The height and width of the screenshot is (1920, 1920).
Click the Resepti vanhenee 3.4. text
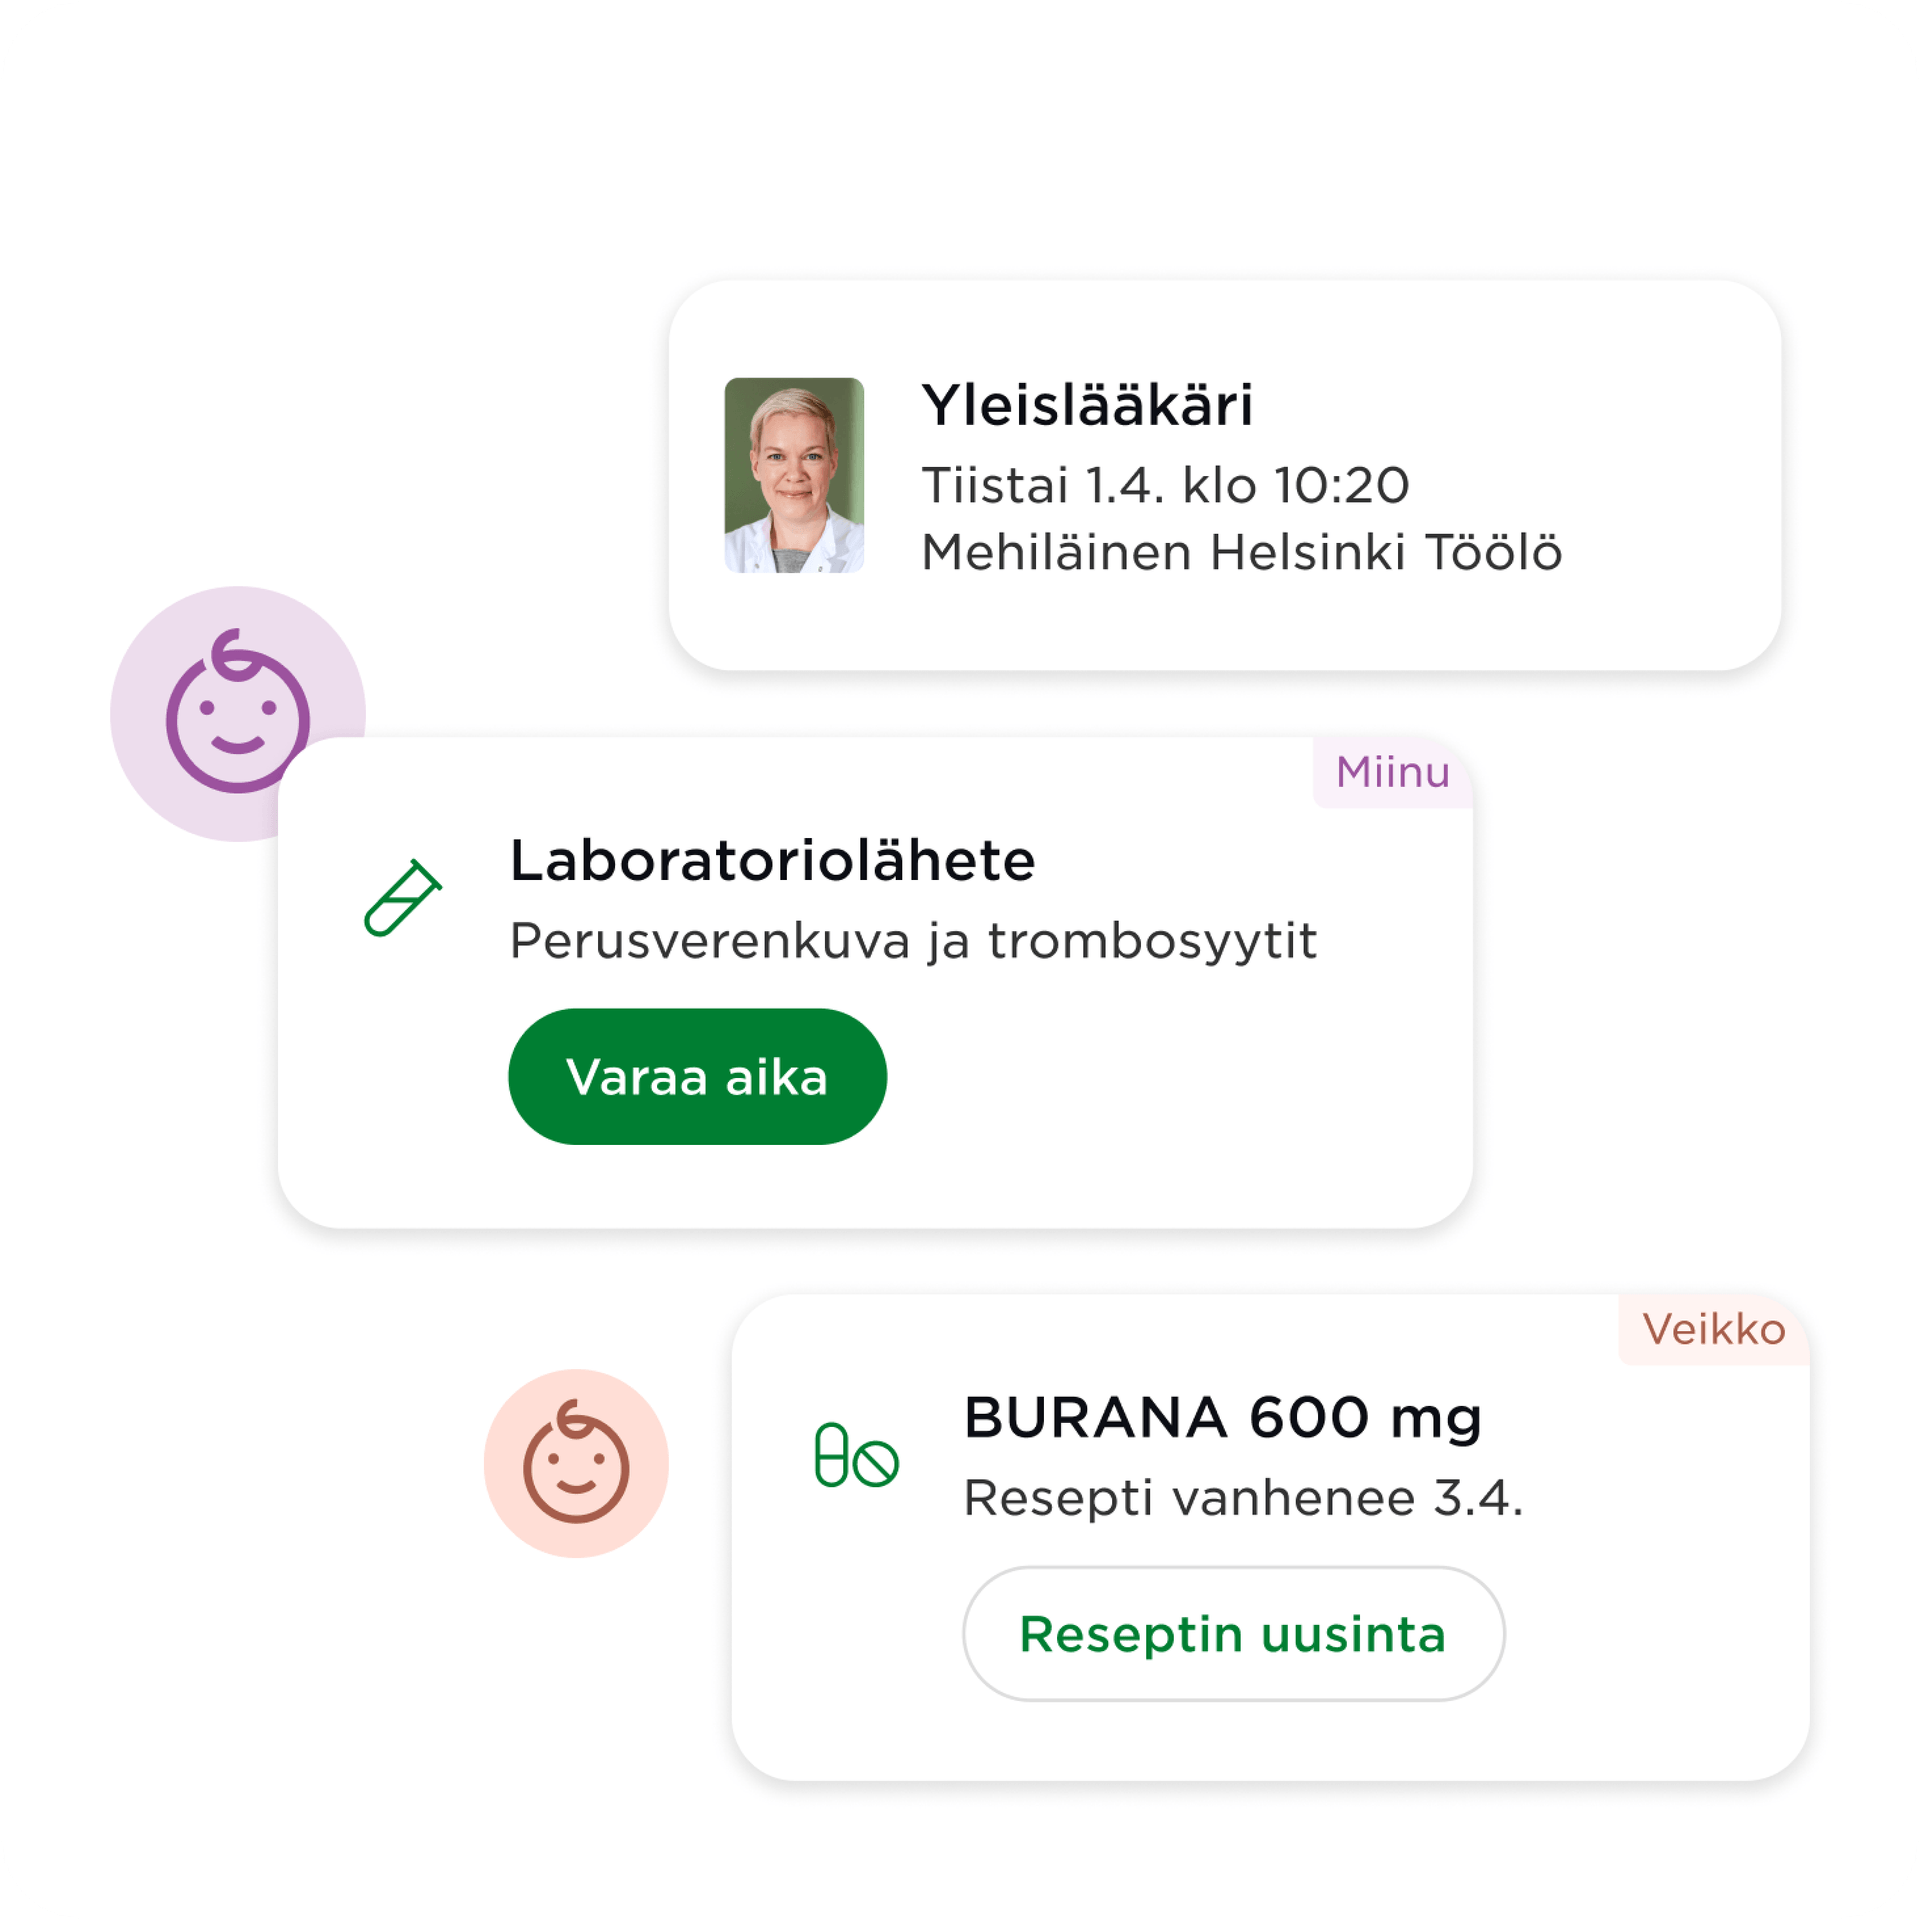pos(1243,1498)
